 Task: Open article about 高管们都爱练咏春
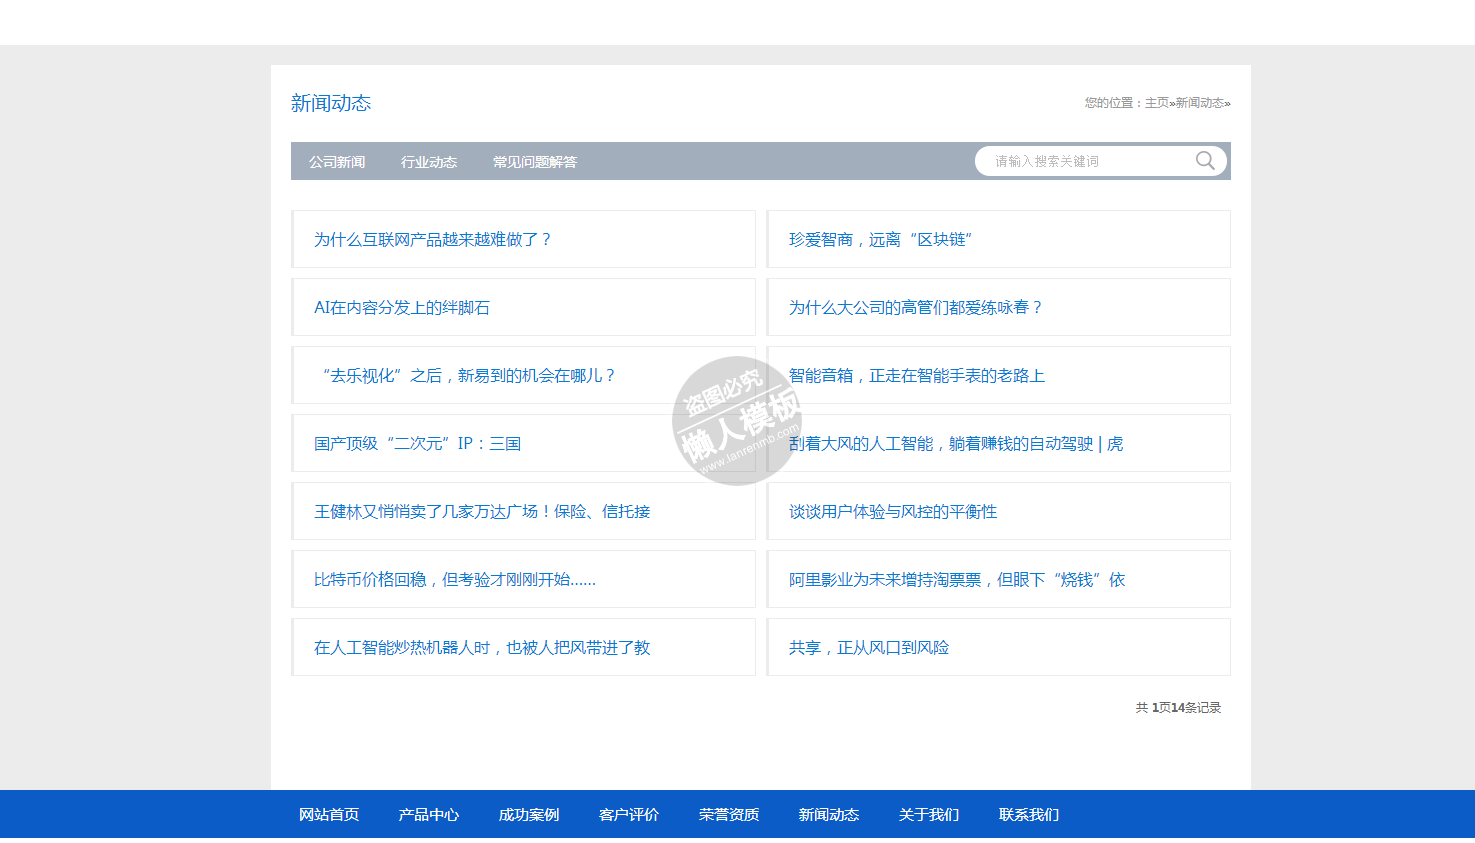click(x=915, y=308)
